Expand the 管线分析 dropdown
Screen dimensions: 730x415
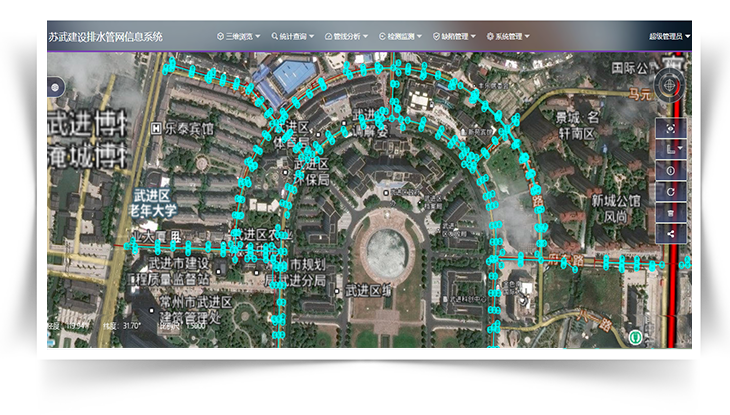click(x=346, y=36)
